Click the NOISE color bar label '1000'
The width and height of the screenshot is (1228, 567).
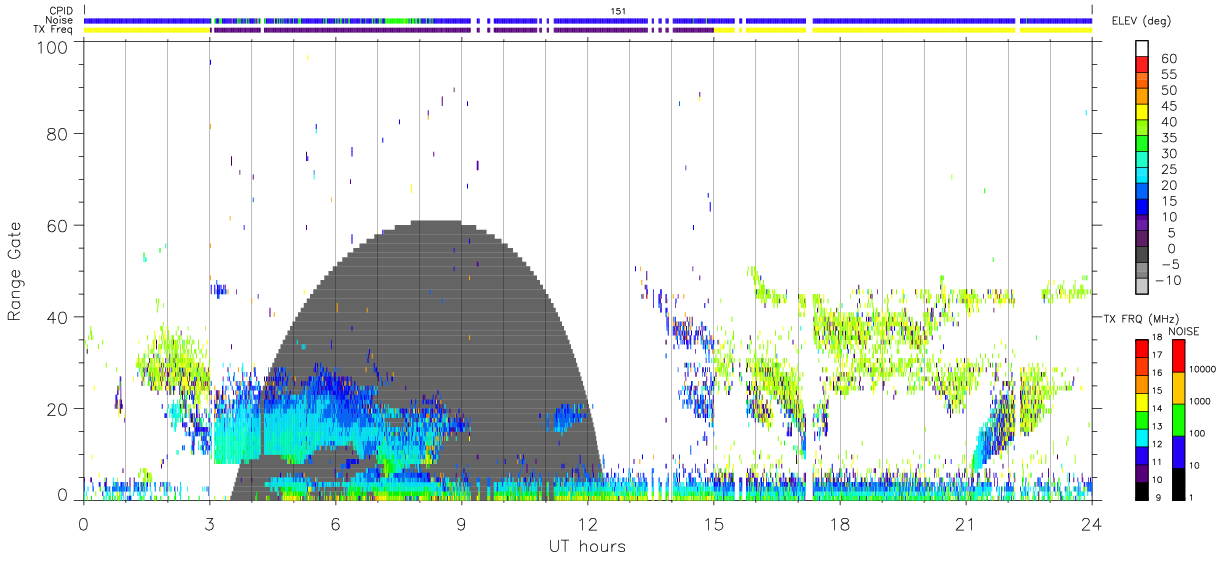pos(1198,401)
